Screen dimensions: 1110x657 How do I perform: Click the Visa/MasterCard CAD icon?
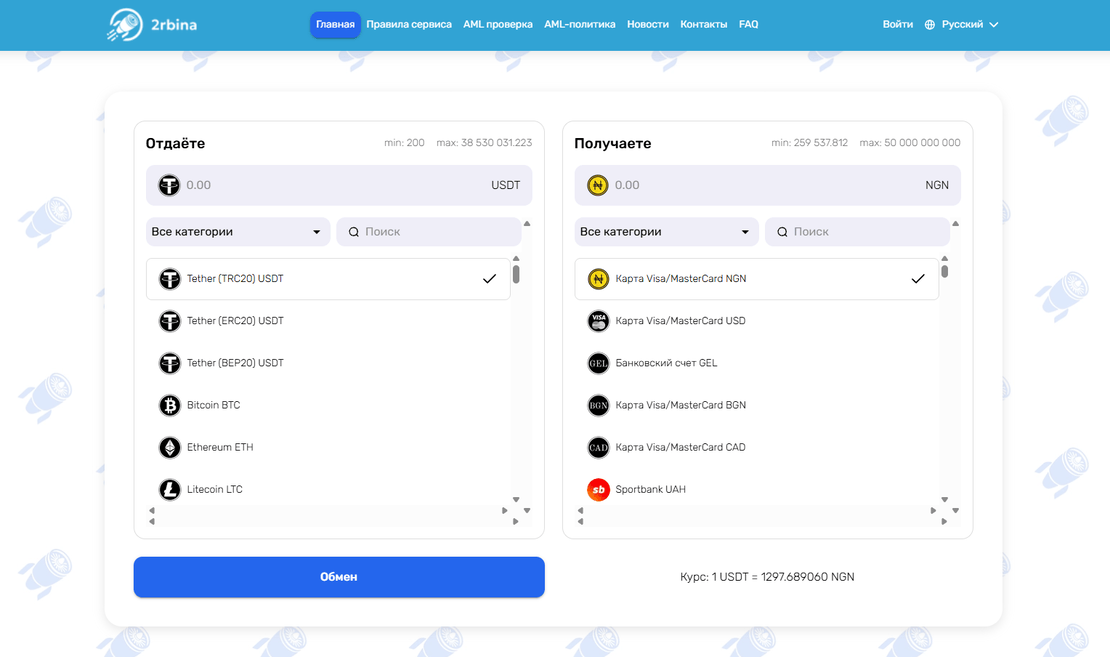(x=598, y=447)
